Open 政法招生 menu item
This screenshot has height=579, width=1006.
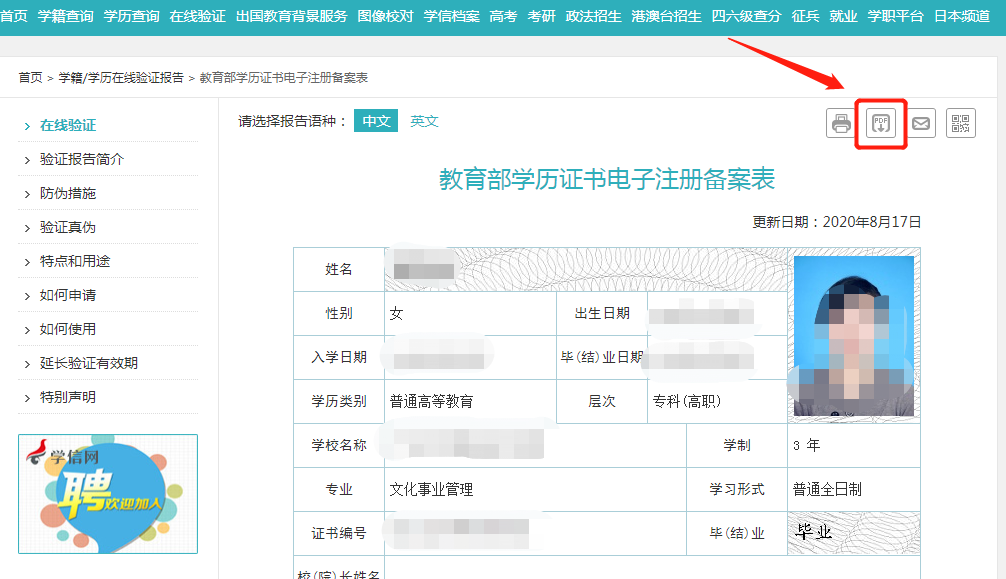tap(593, 16)
